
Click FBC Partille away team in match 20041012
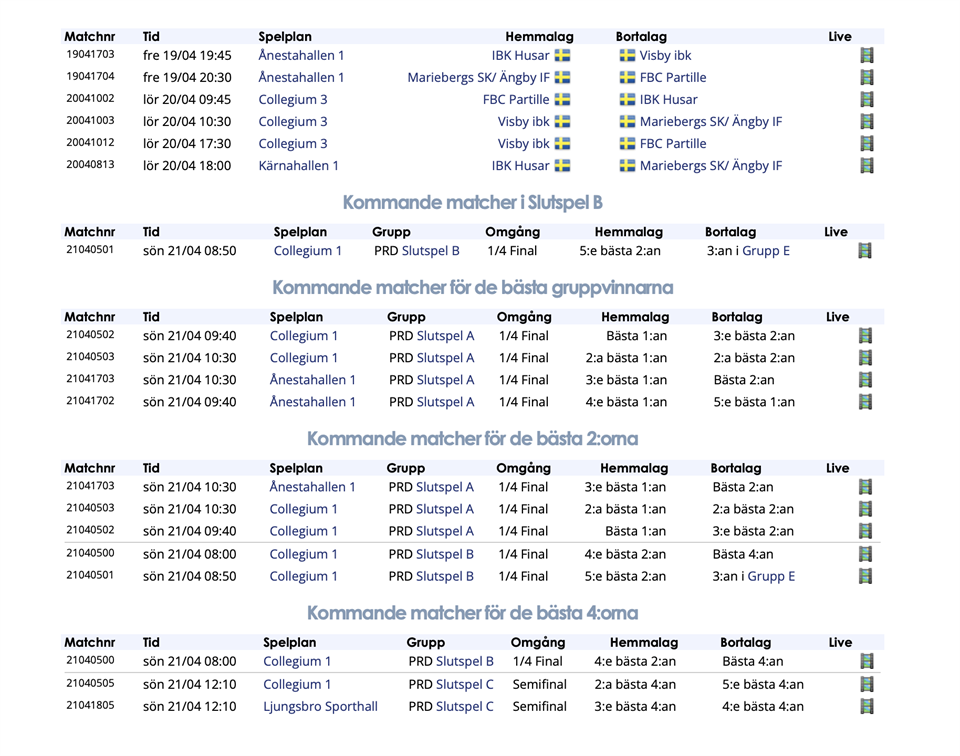(672, 144)
